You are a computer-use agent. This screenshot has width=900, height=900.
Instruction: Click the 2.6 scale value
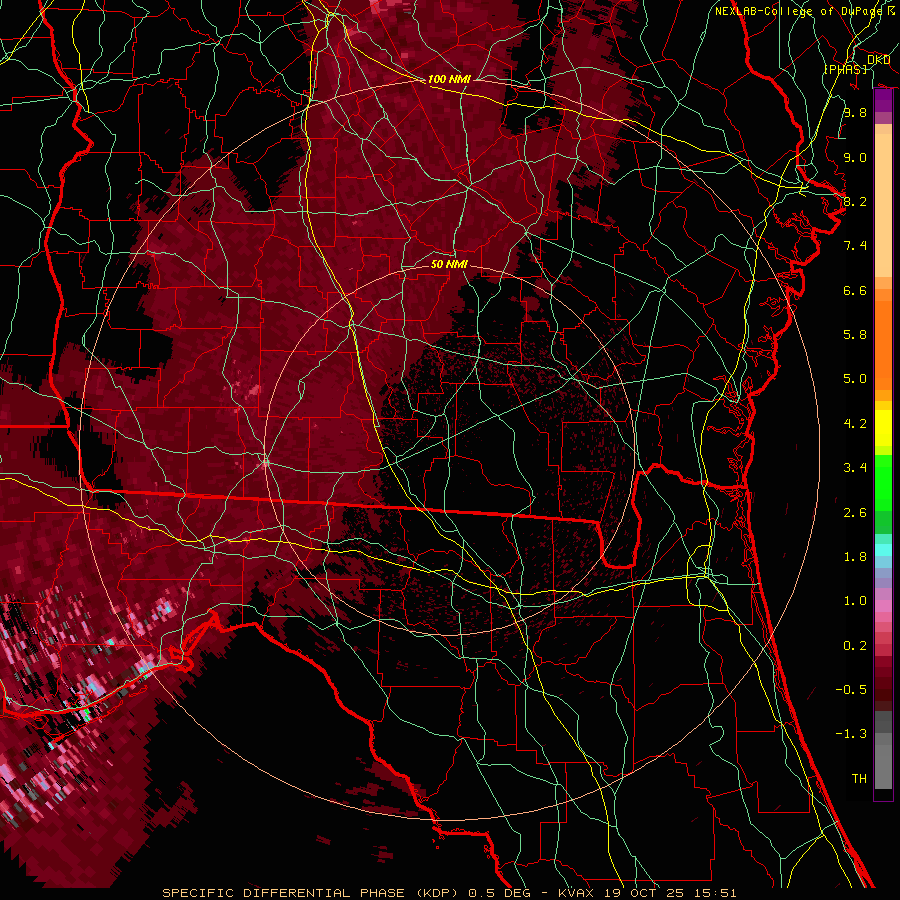click(855, 513)
